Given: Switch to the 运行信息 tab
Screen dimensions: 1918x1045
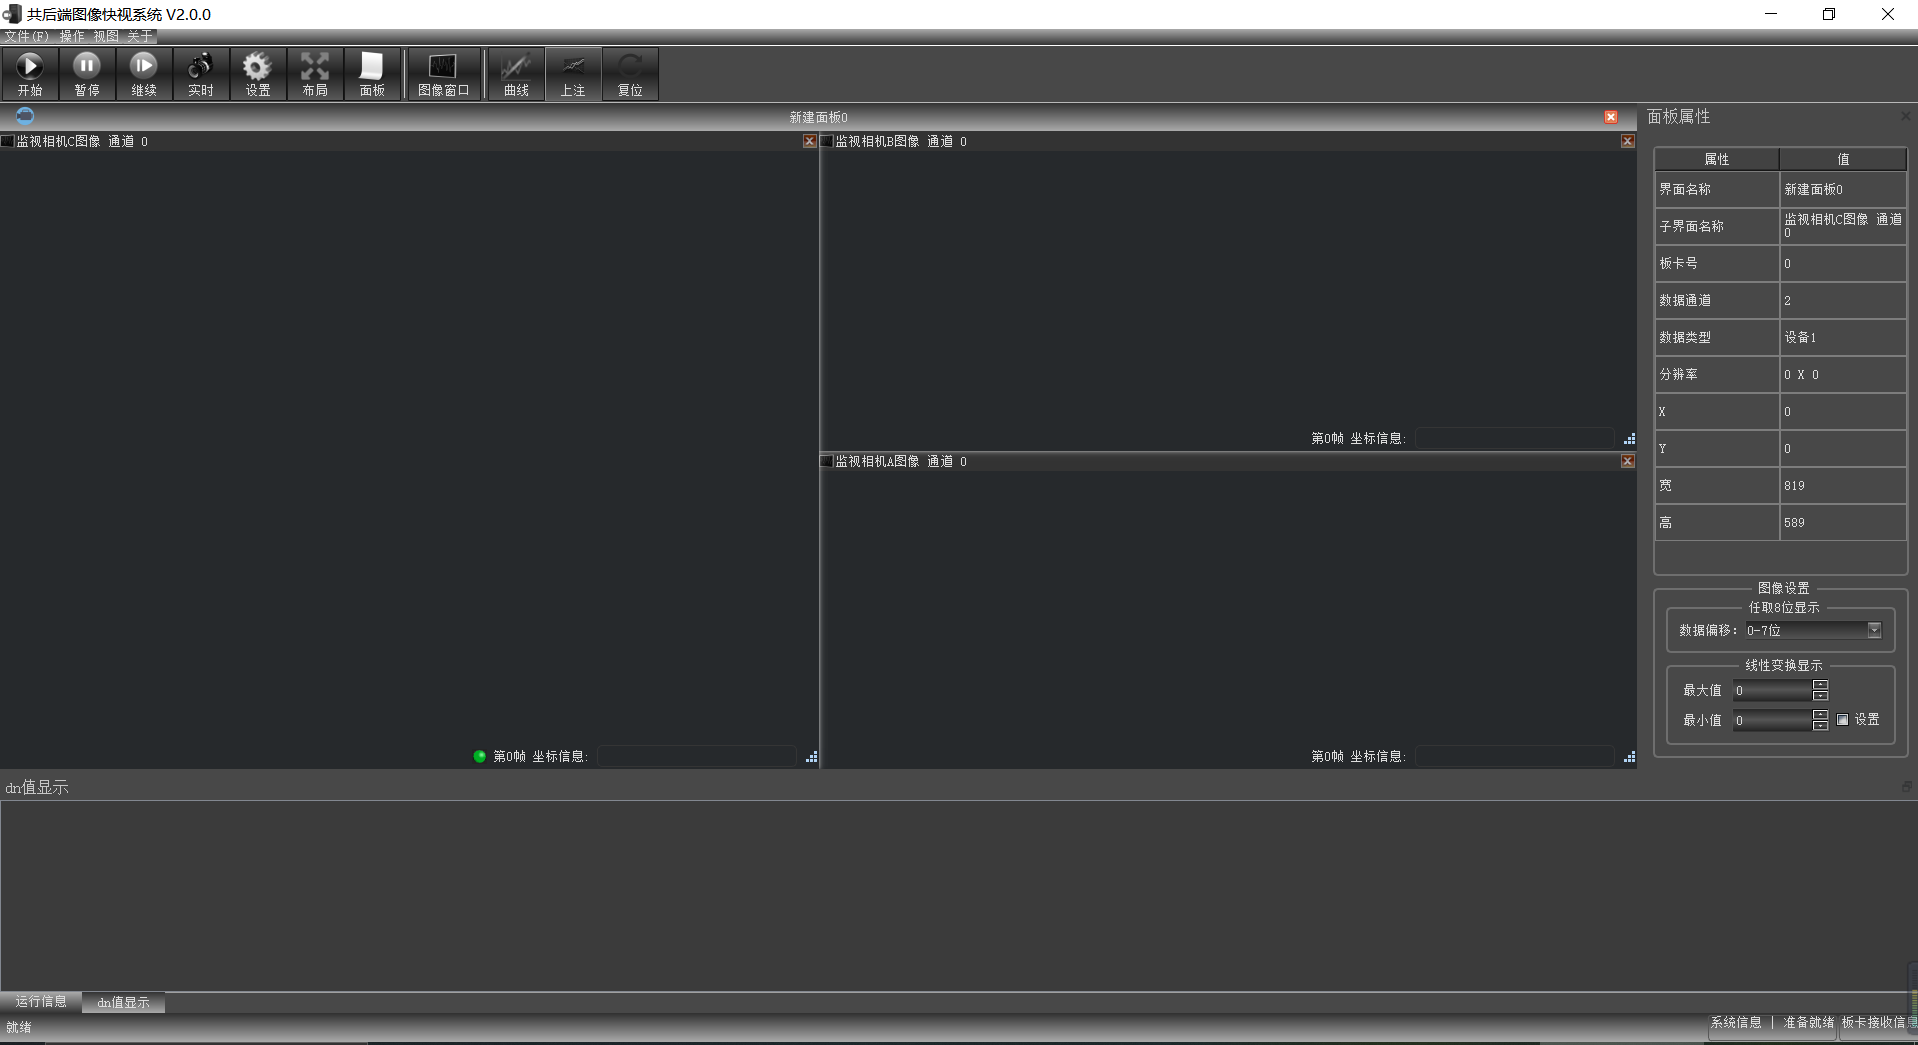Looking at the screenshot, I should (41, 1001).
